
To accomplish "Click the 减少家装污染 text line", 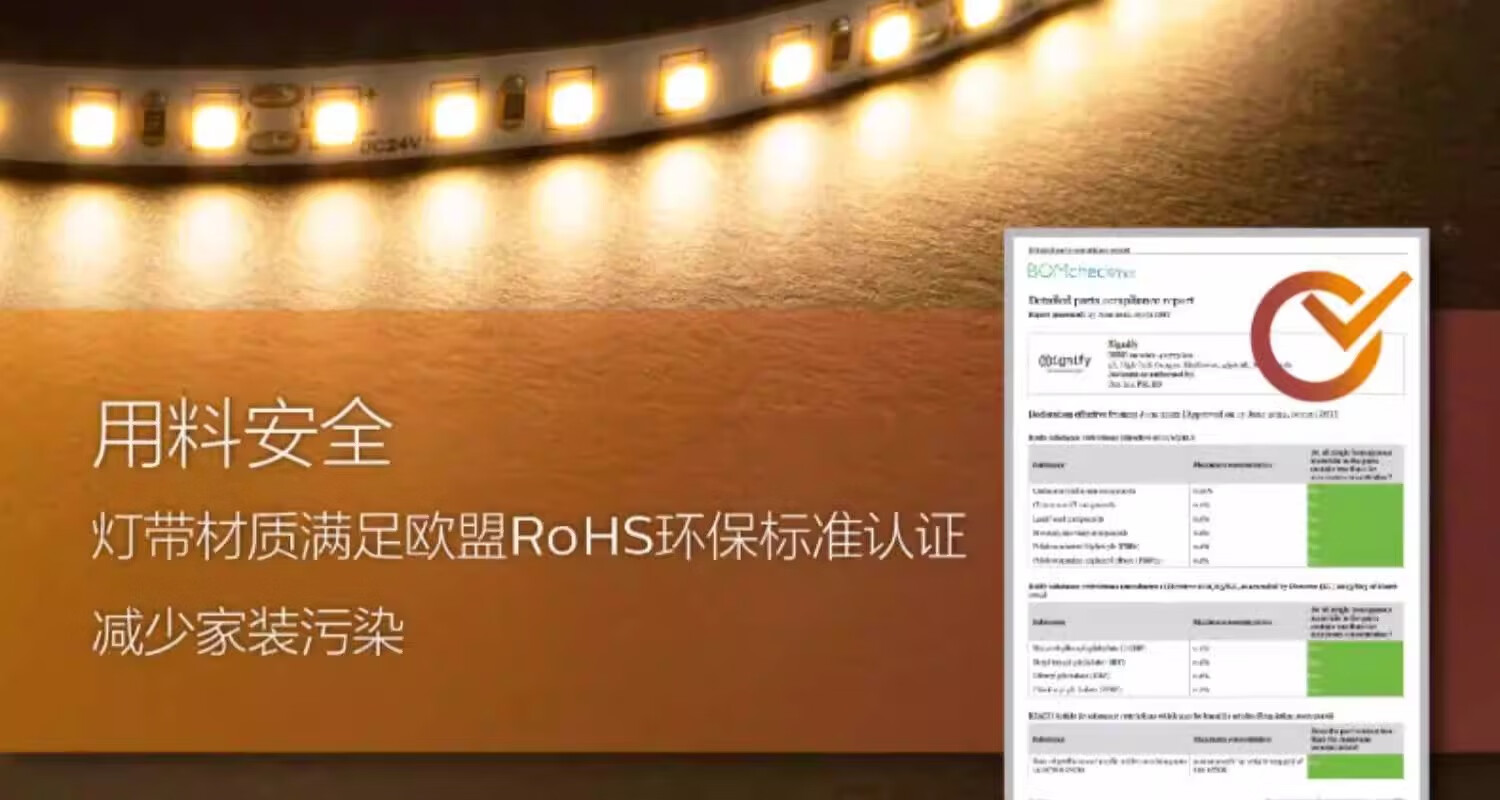I will pos(248,632).
